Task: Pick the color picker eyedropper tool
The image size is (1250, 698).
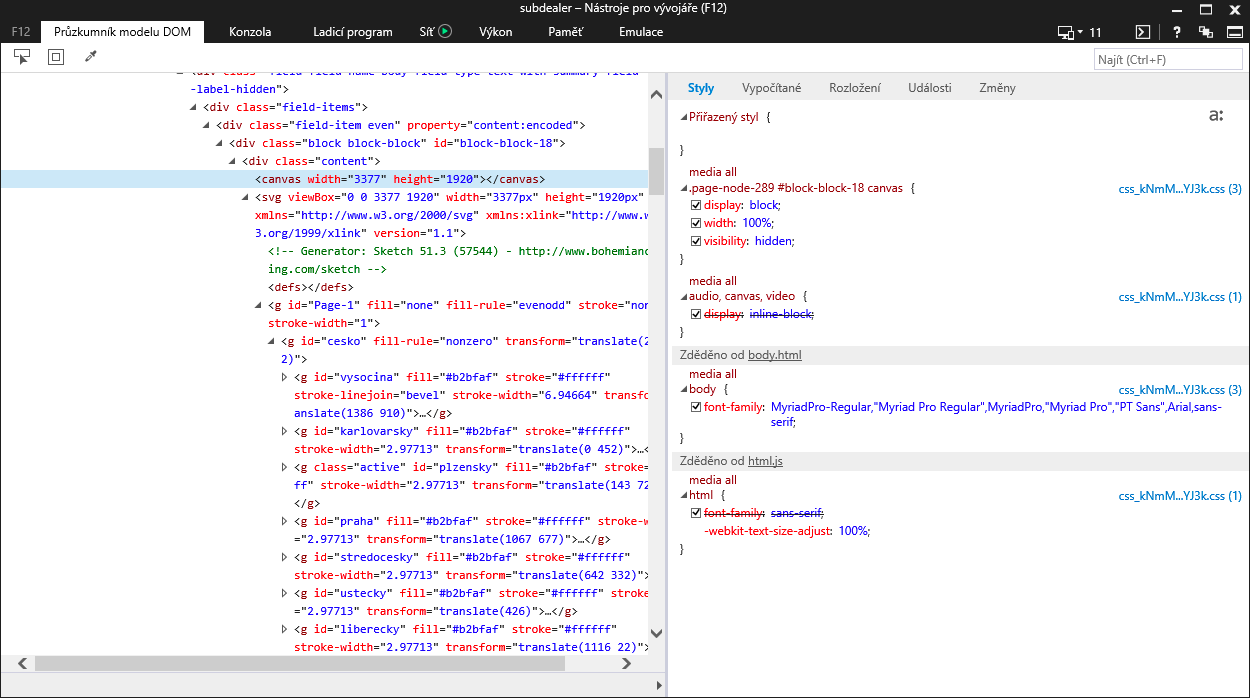Action: pos(90,58)
